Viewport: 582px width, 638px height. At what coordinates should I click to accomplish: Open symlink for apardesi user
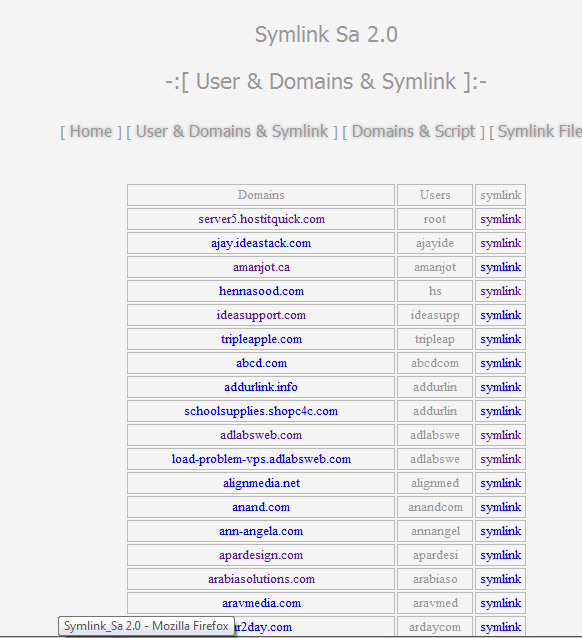coord(501,555)
